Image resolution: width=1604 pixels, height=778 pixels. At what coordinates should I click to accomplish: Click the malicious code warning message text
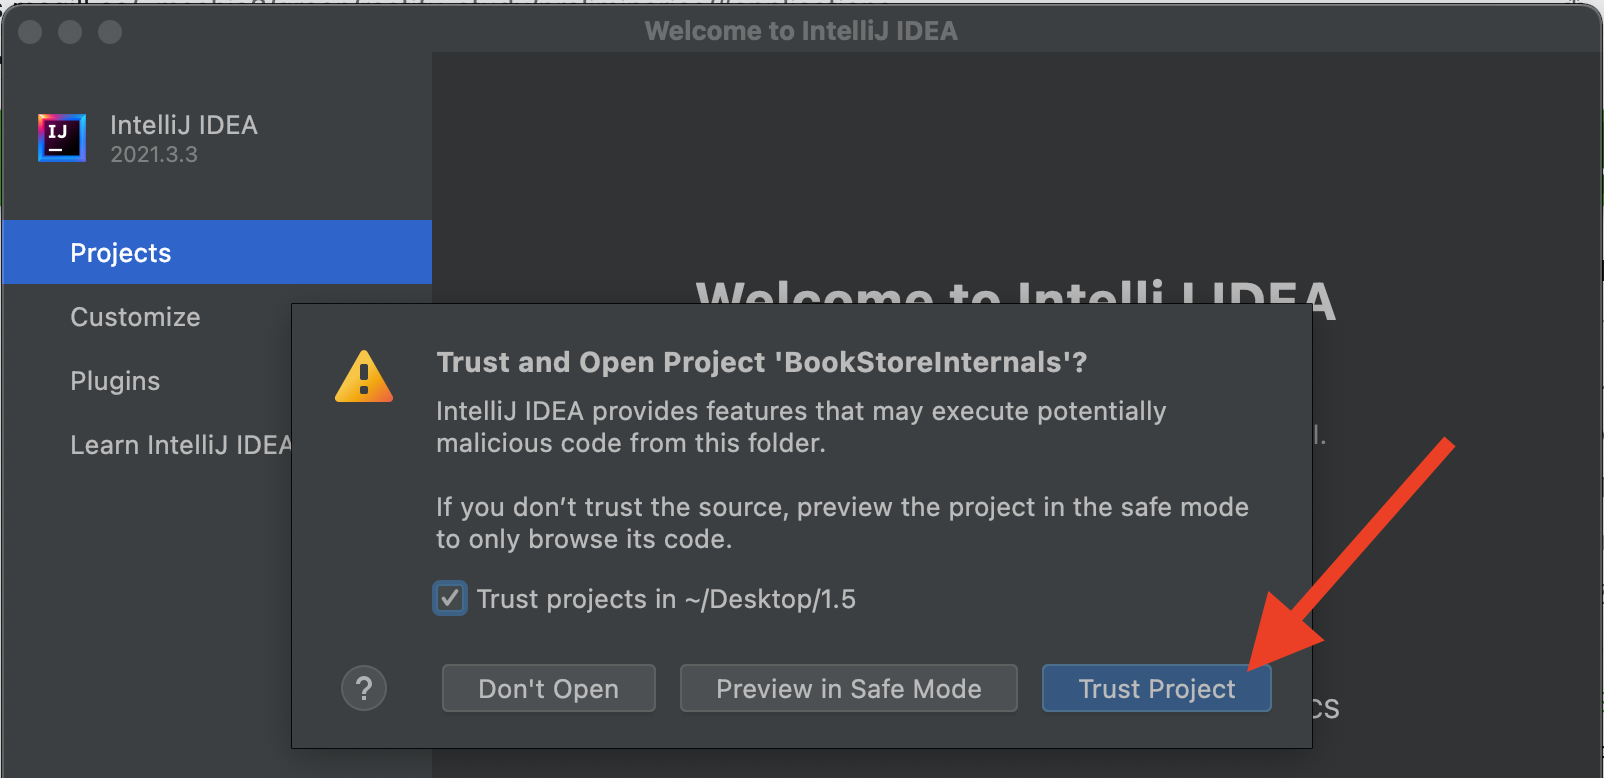pyautogui.click(x=800, y=427)
